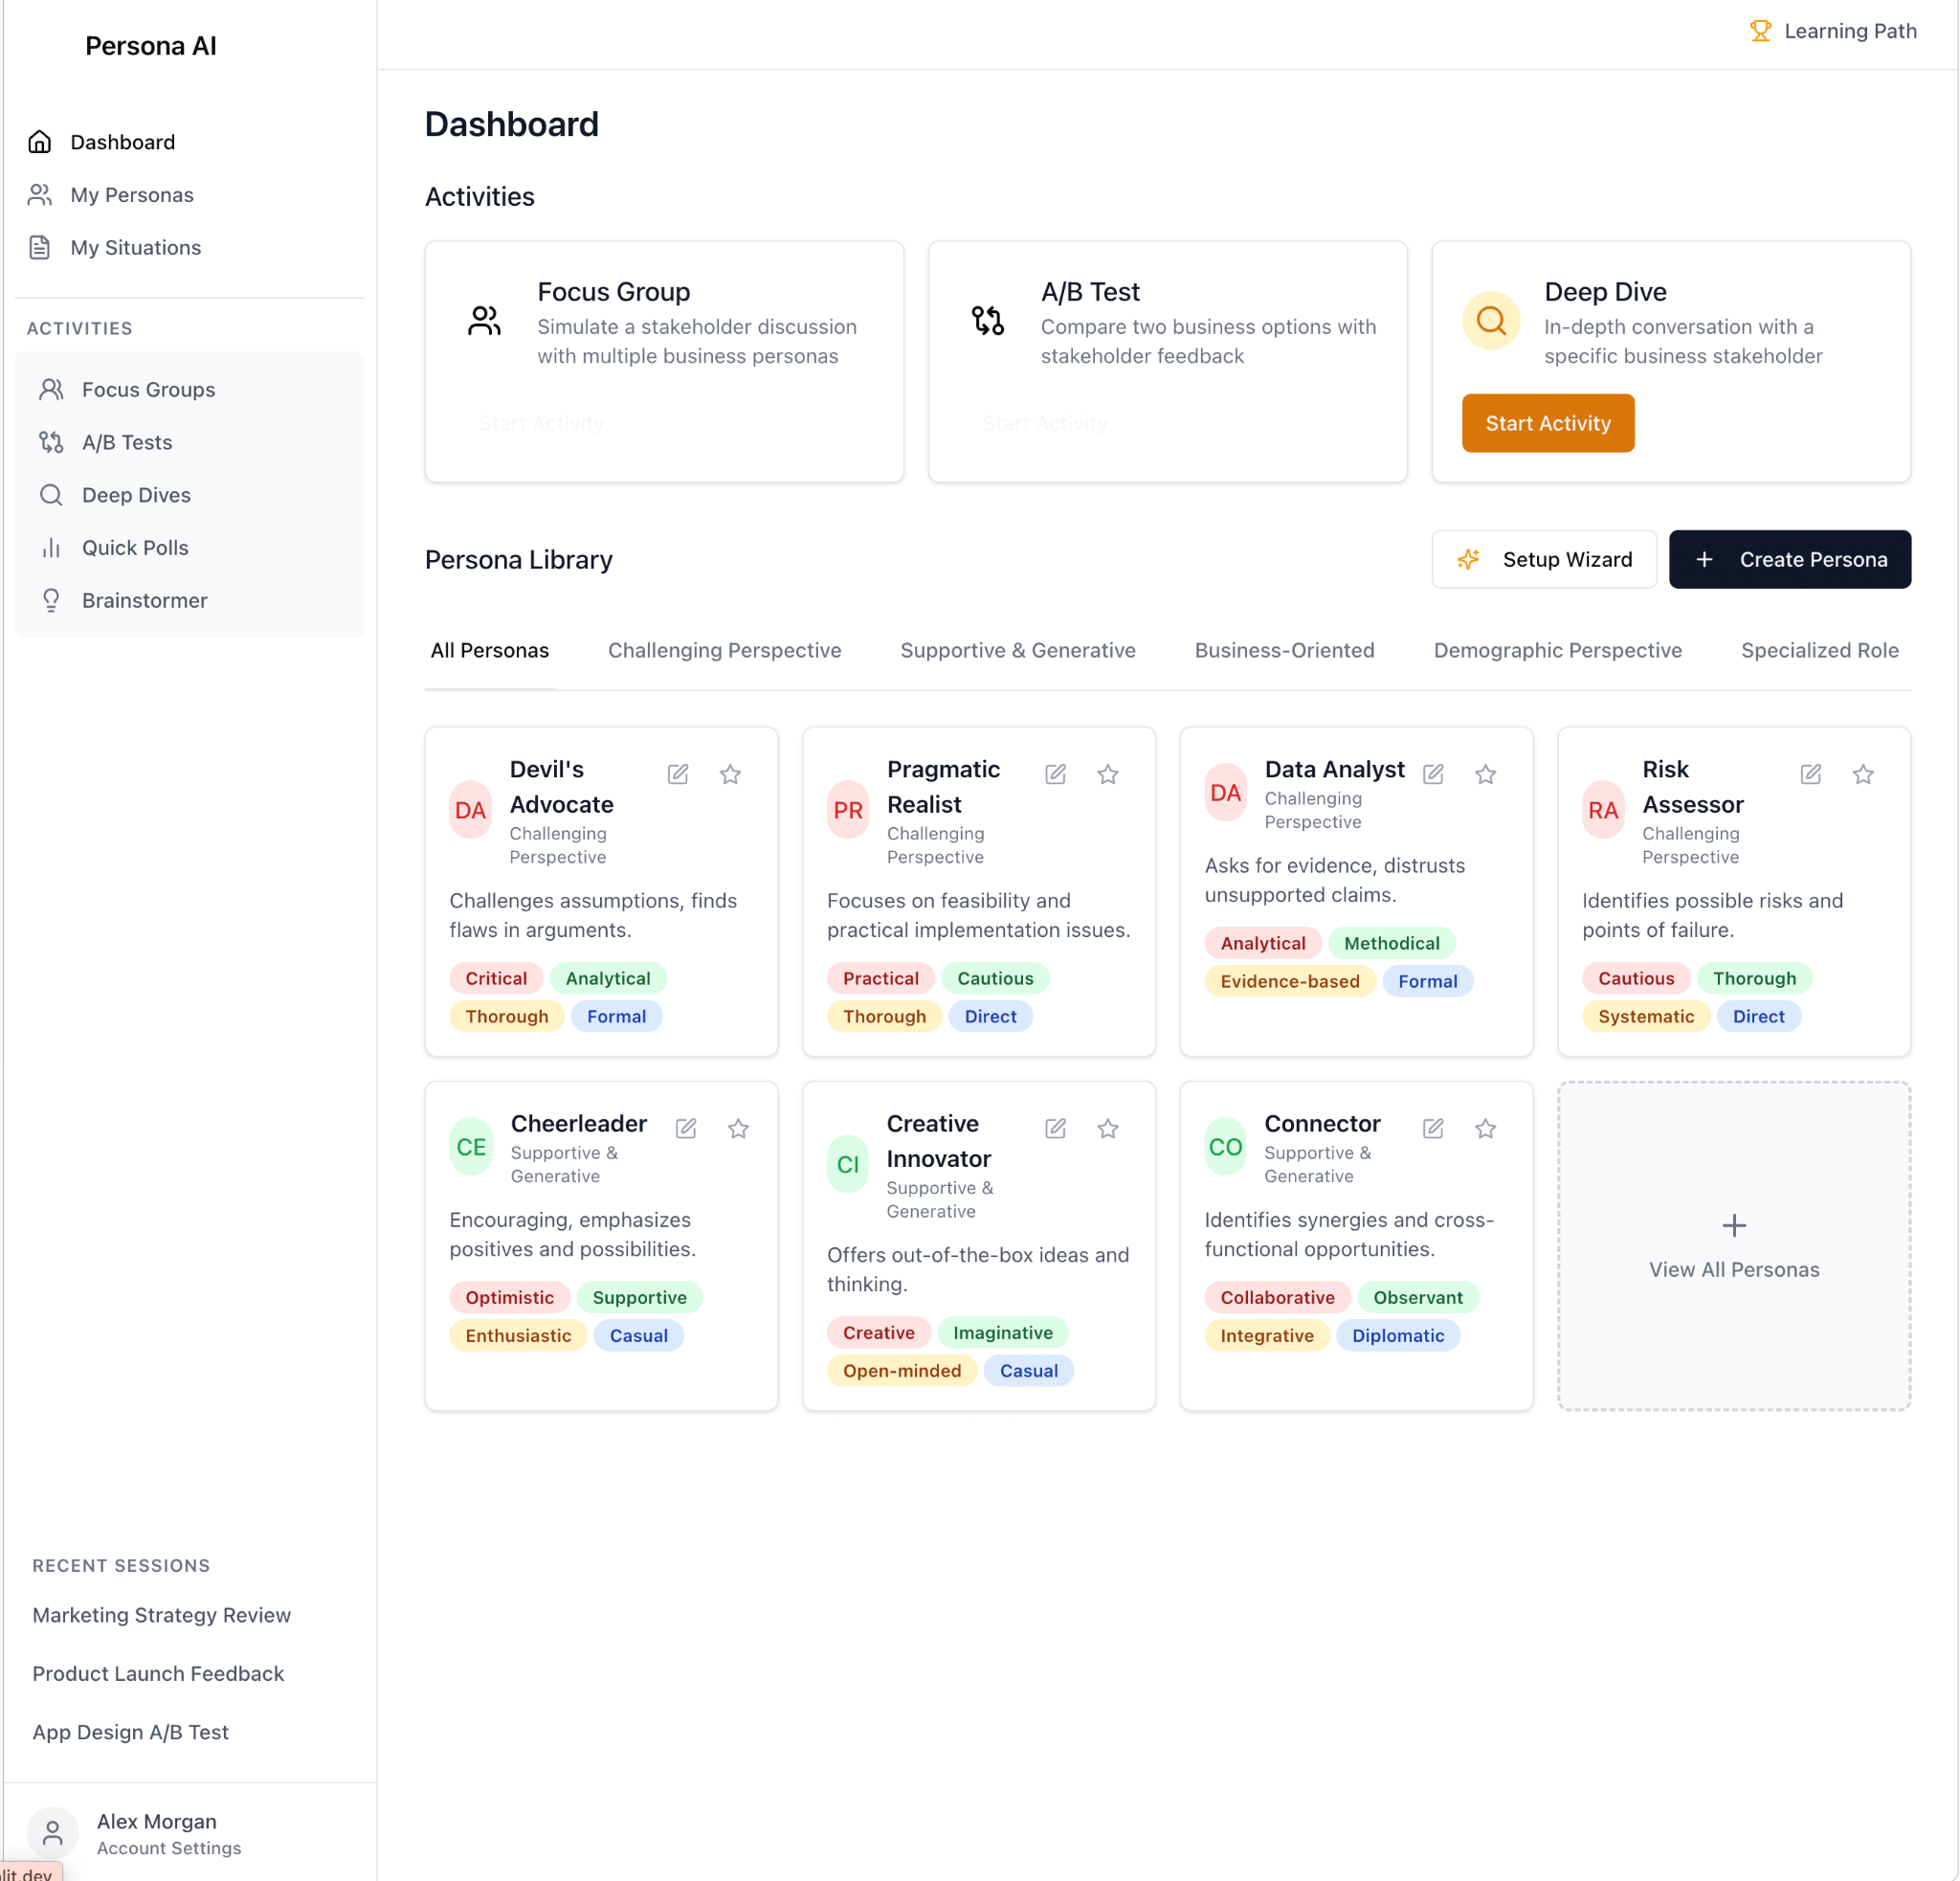The height and width of the screenshot is (1881, 1960).
Task: Open the Specialized Role tab
Action: point(1819,650)
